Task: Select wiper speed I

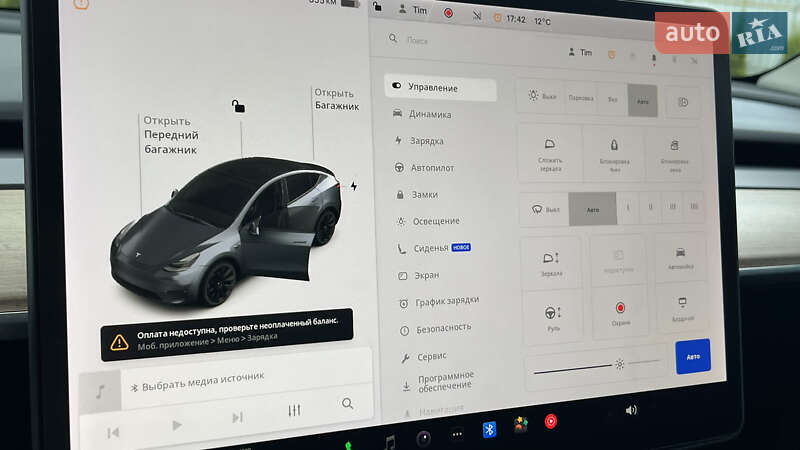Action: (628, 208)
